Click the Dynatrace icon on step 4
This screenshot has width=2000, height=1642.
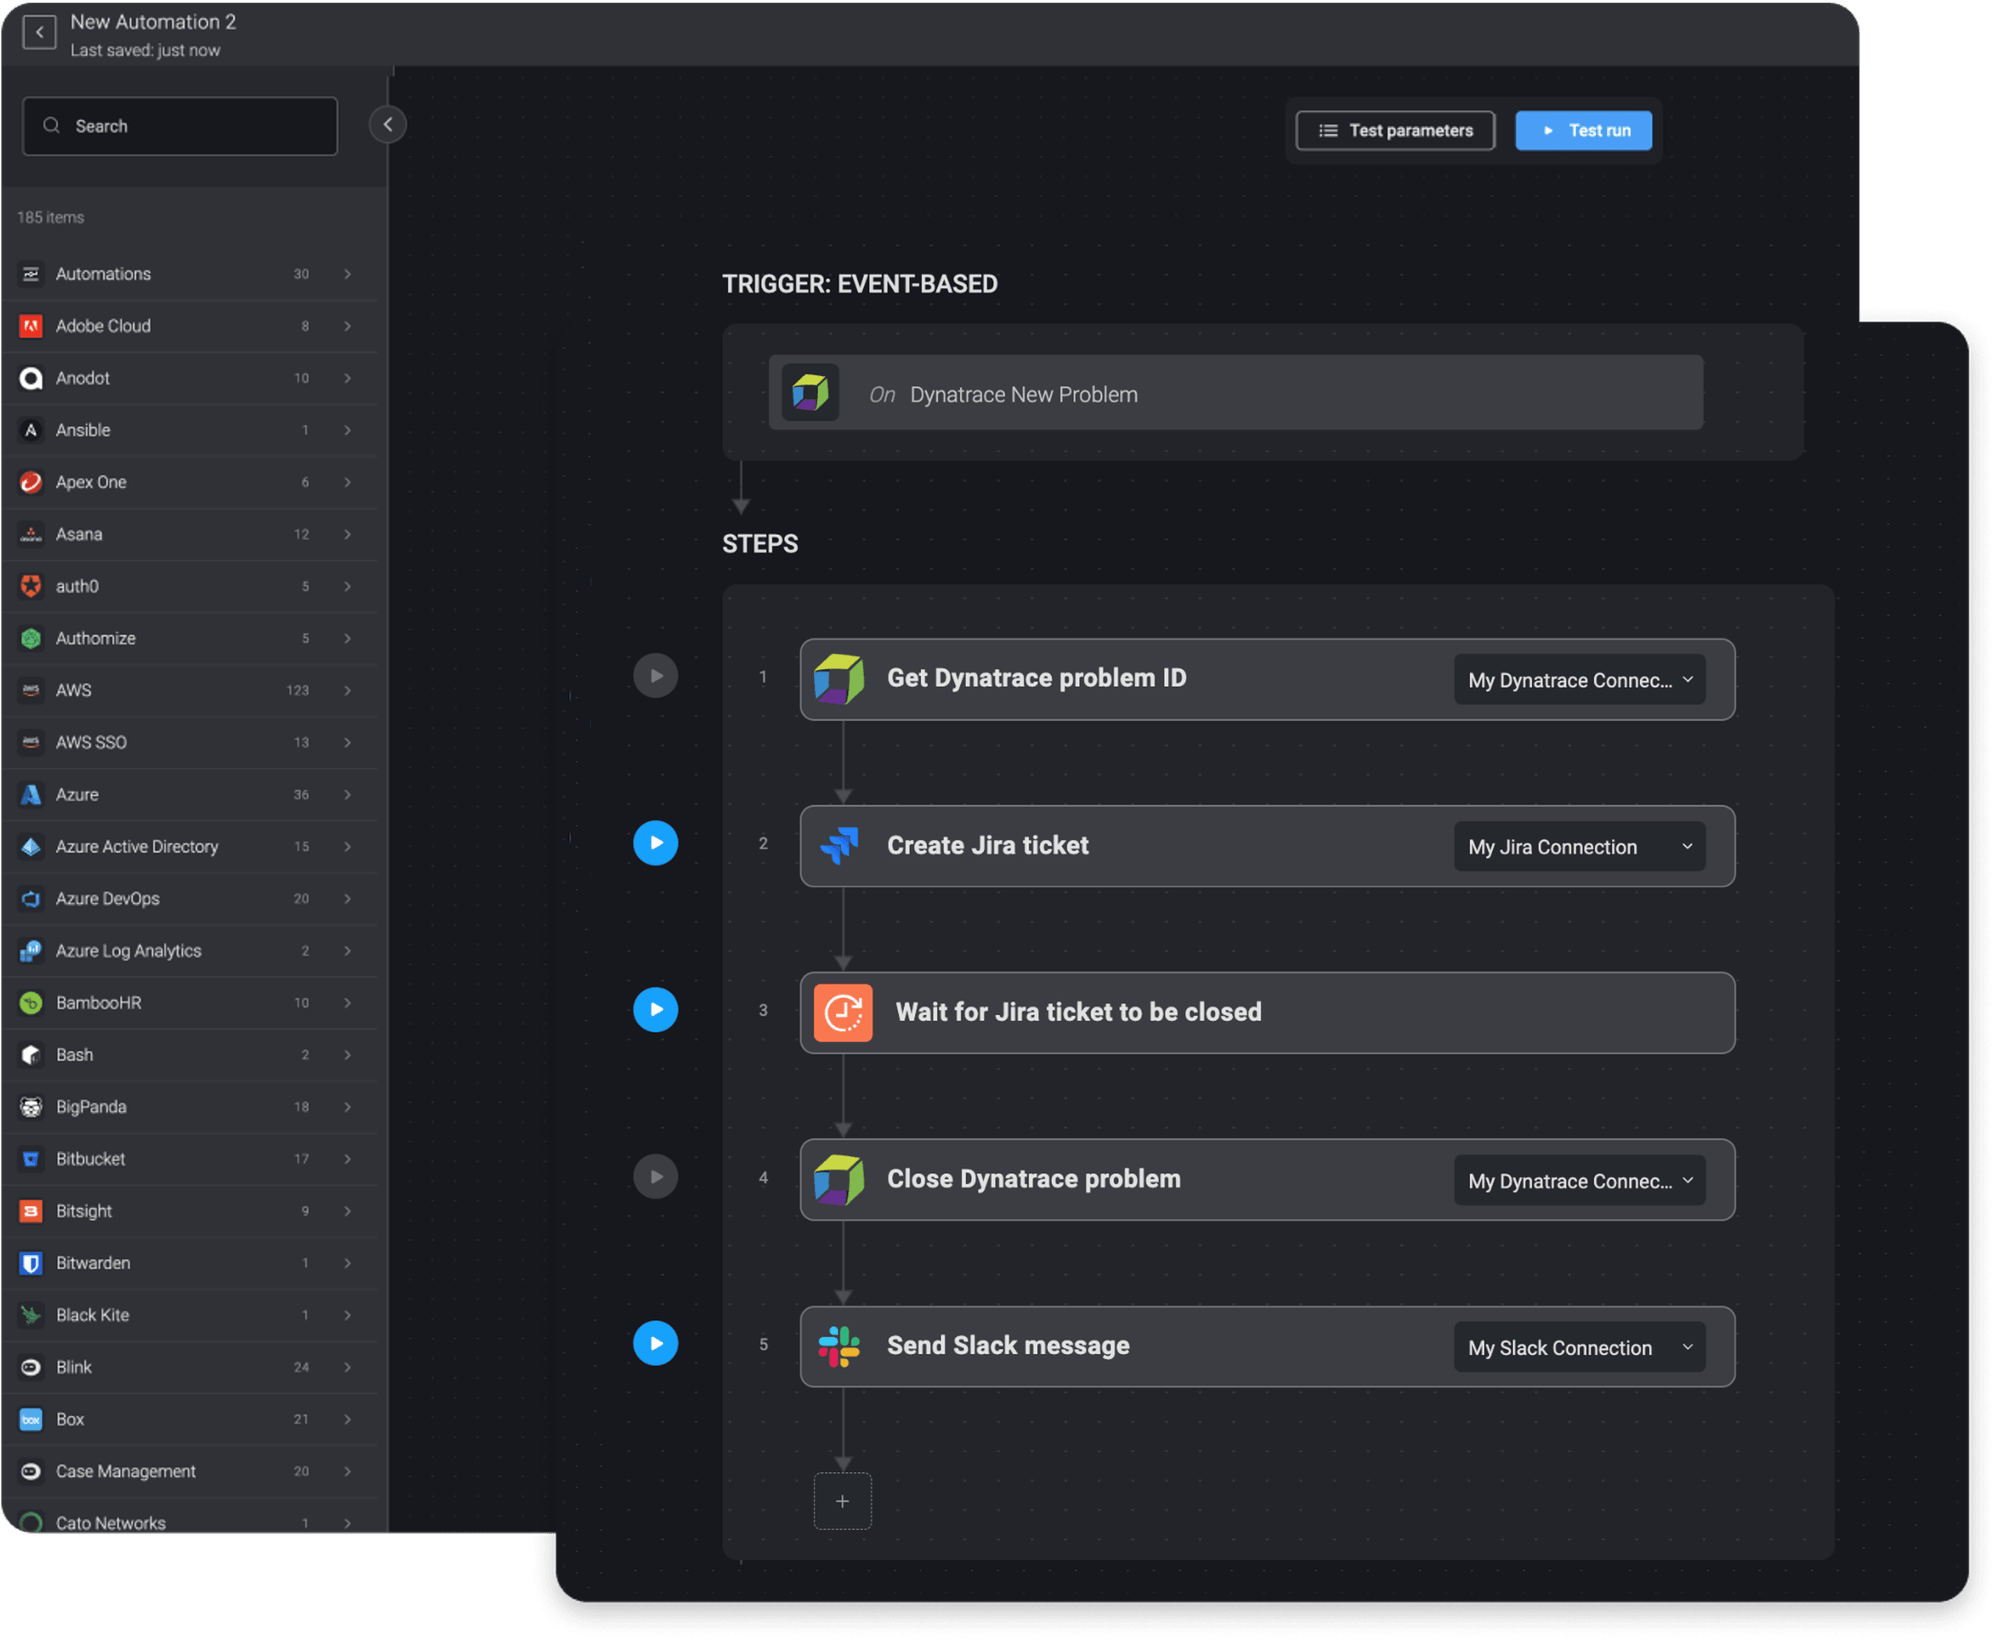(x=840, y=1180)
